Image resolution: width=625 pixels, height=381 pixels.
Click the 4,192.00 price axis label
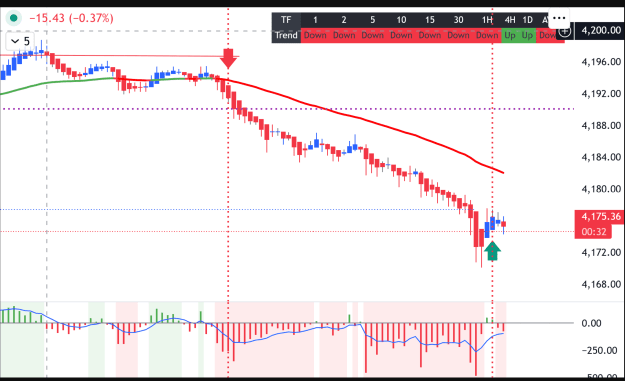click(601, 94)
